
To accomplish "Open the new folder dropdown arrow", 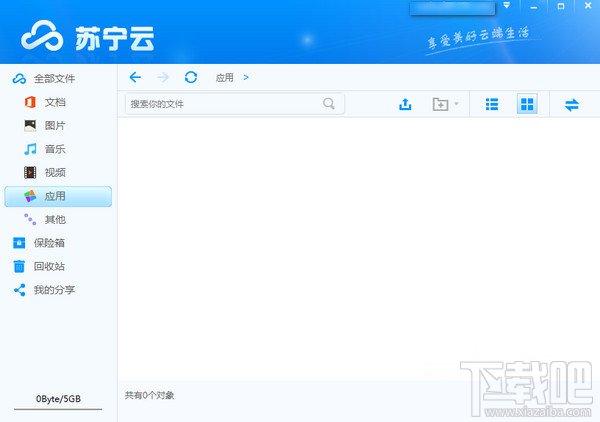I will [x=456, y=103].
